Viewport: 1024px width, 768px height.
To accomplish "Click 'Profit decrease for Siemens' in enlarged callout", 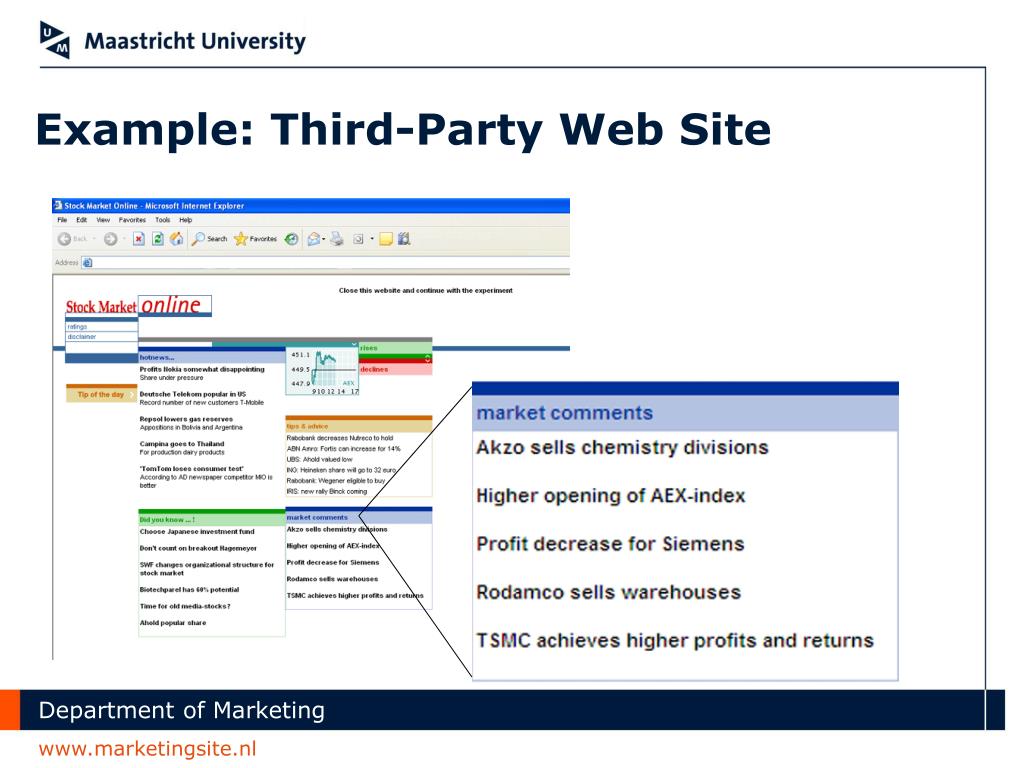I will 611,544.
